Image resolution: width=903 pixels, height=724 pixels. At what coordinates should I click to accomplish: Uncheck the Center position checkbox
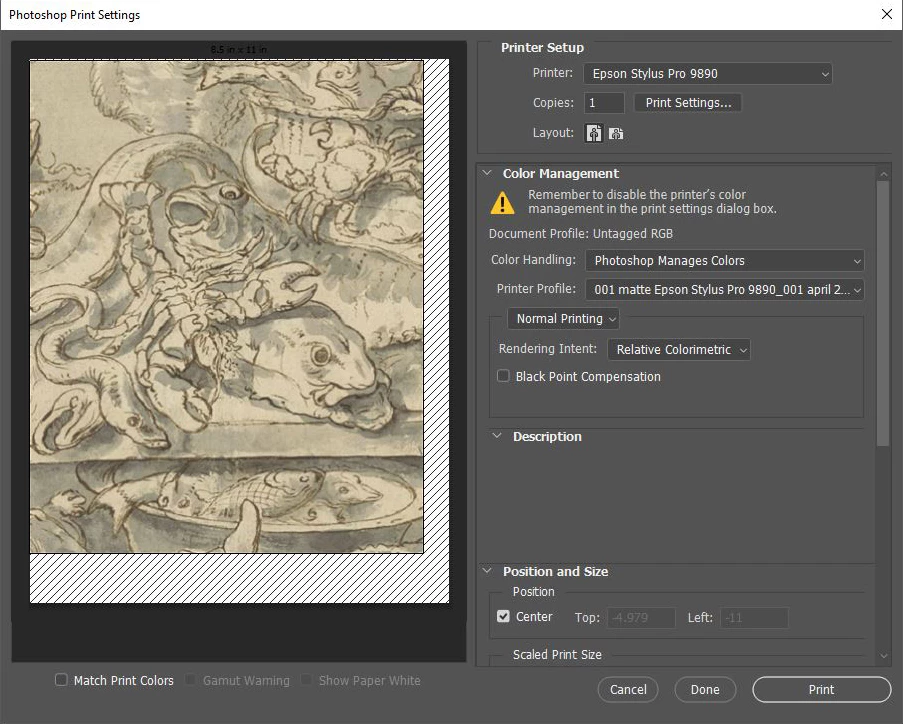click(503, 616)
